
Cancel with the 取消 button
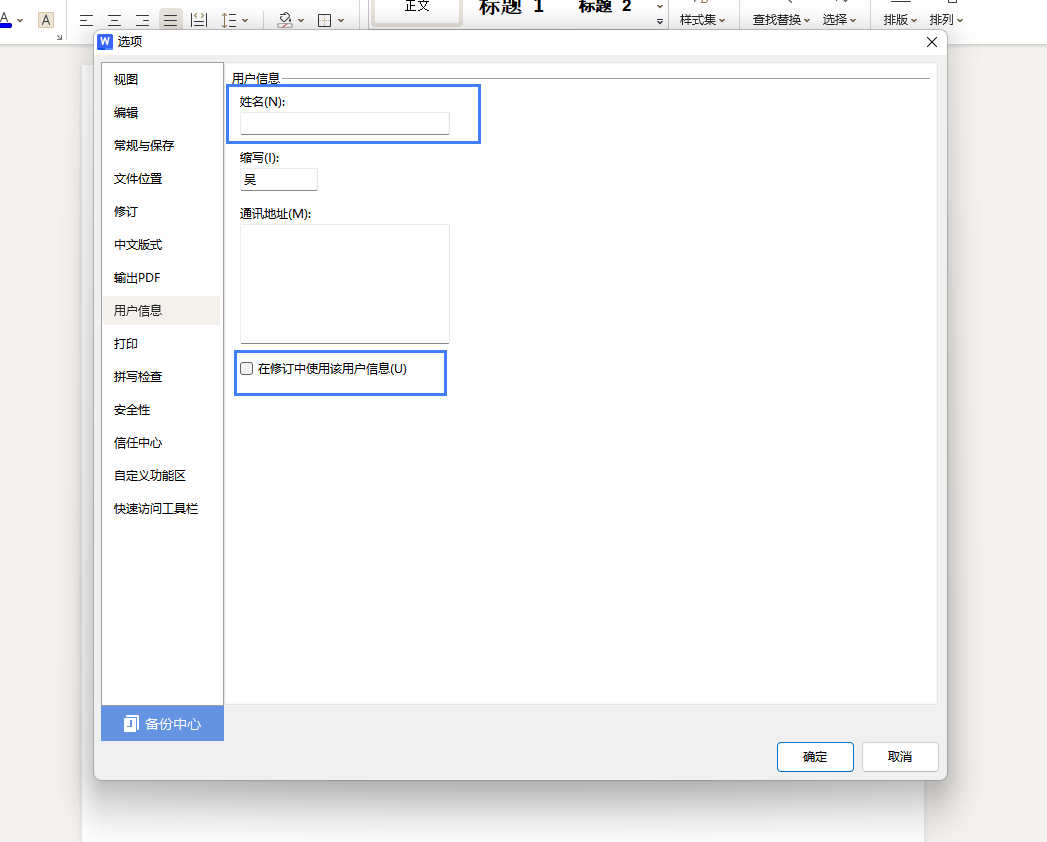(899, 757)
